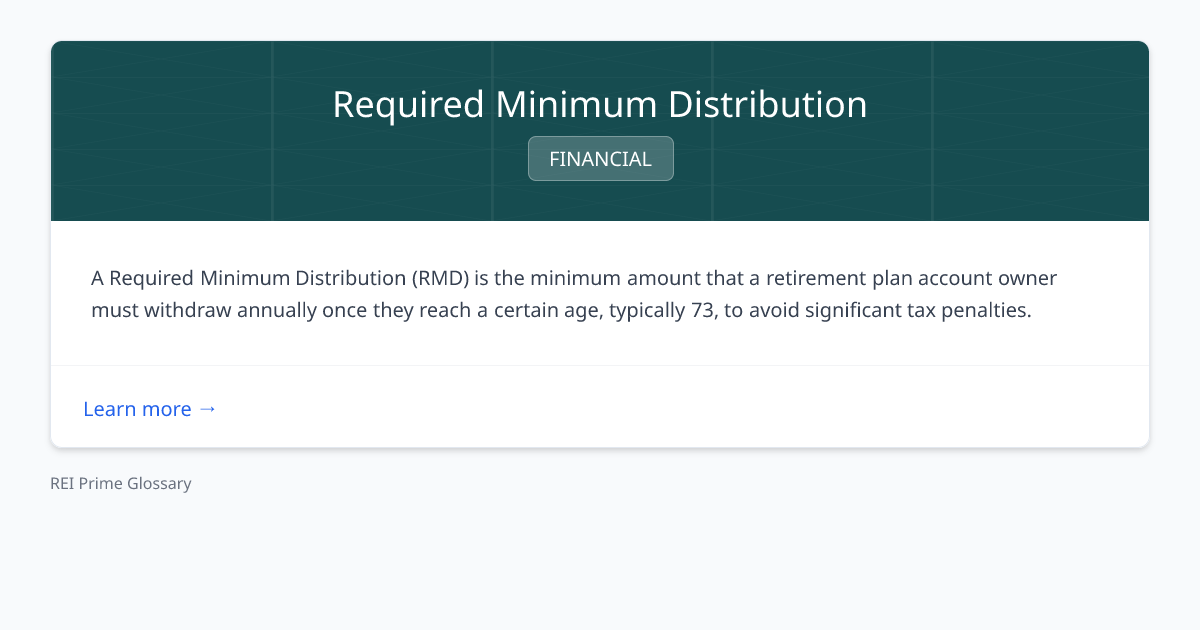
Task: Click the white card body area
Action: click(x=600, y=292)
